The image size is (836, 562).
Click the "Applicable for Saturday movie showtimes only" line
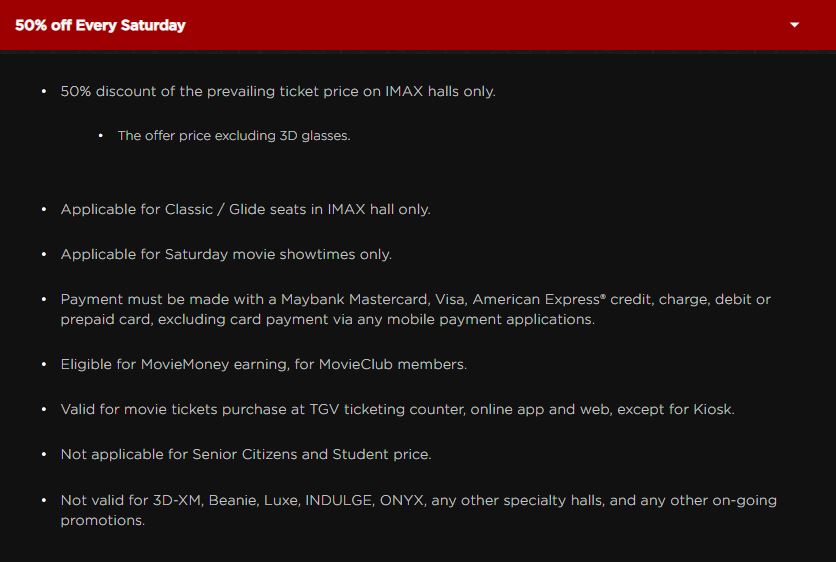coord(226,254)
